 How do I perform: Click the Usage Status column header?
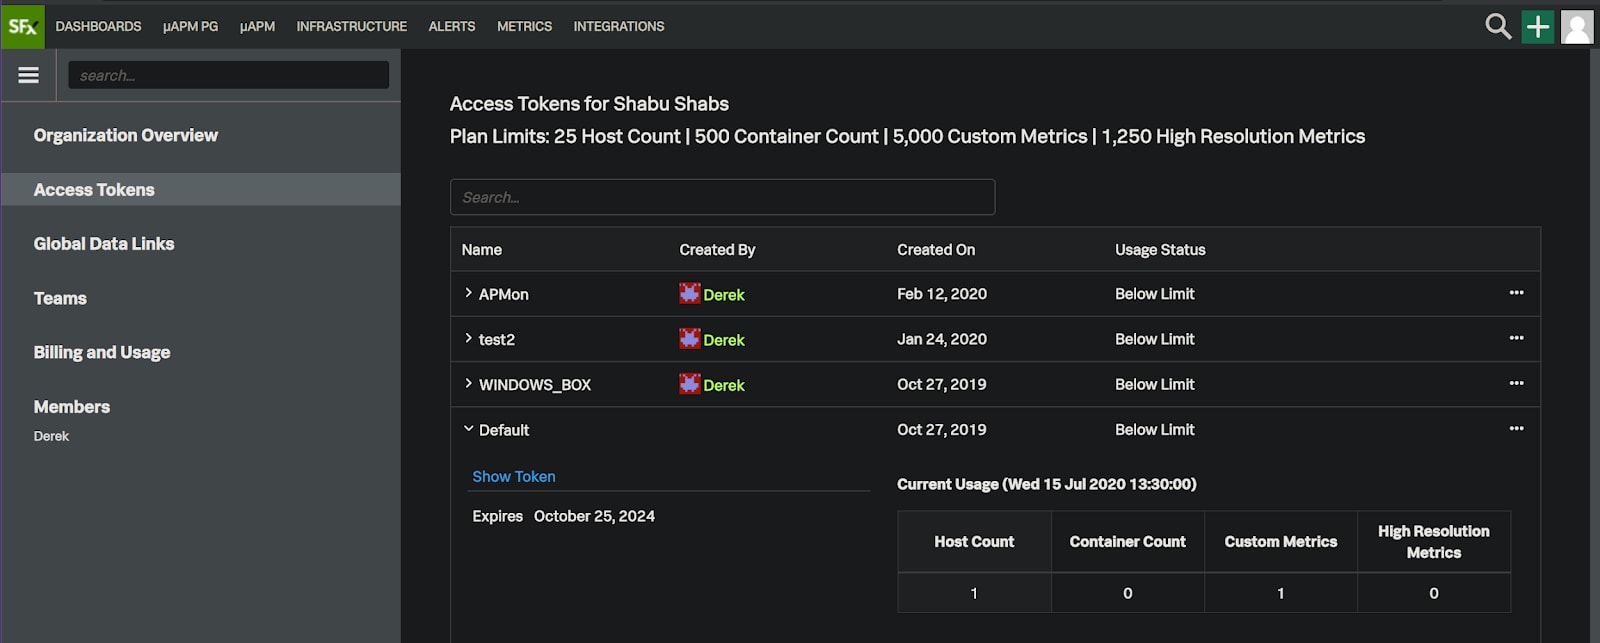1160,249
